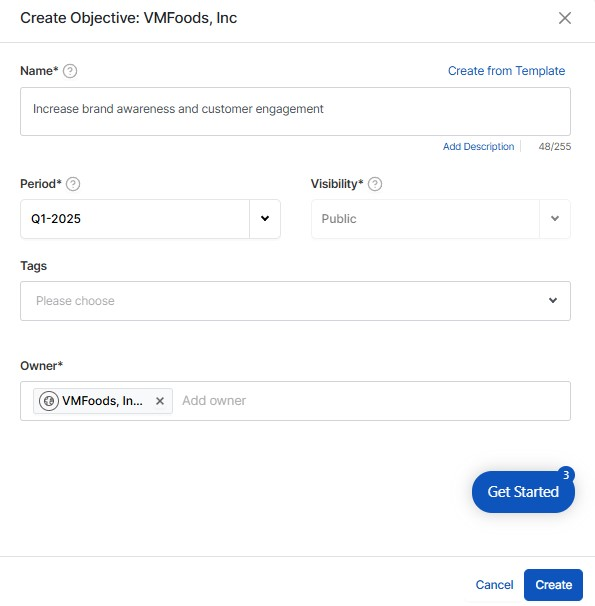
Task: Open the Visibility help tooltip icon
Action: (x=375, y=184)
